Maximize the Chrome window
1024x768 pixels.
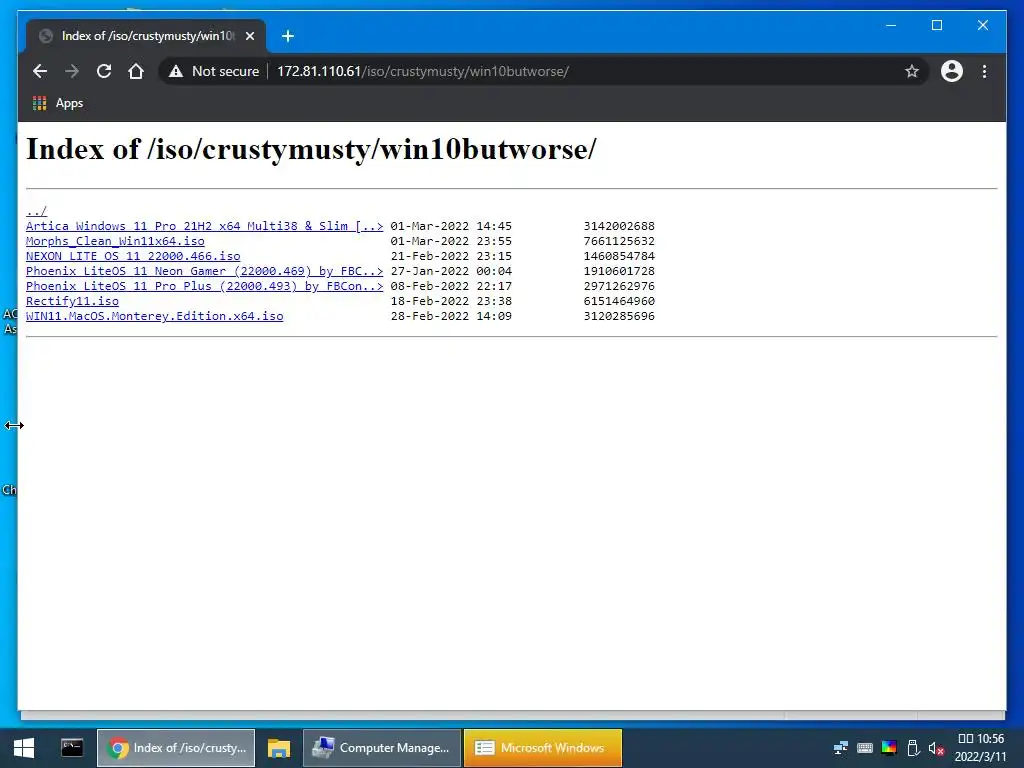(x=936, y=25)
